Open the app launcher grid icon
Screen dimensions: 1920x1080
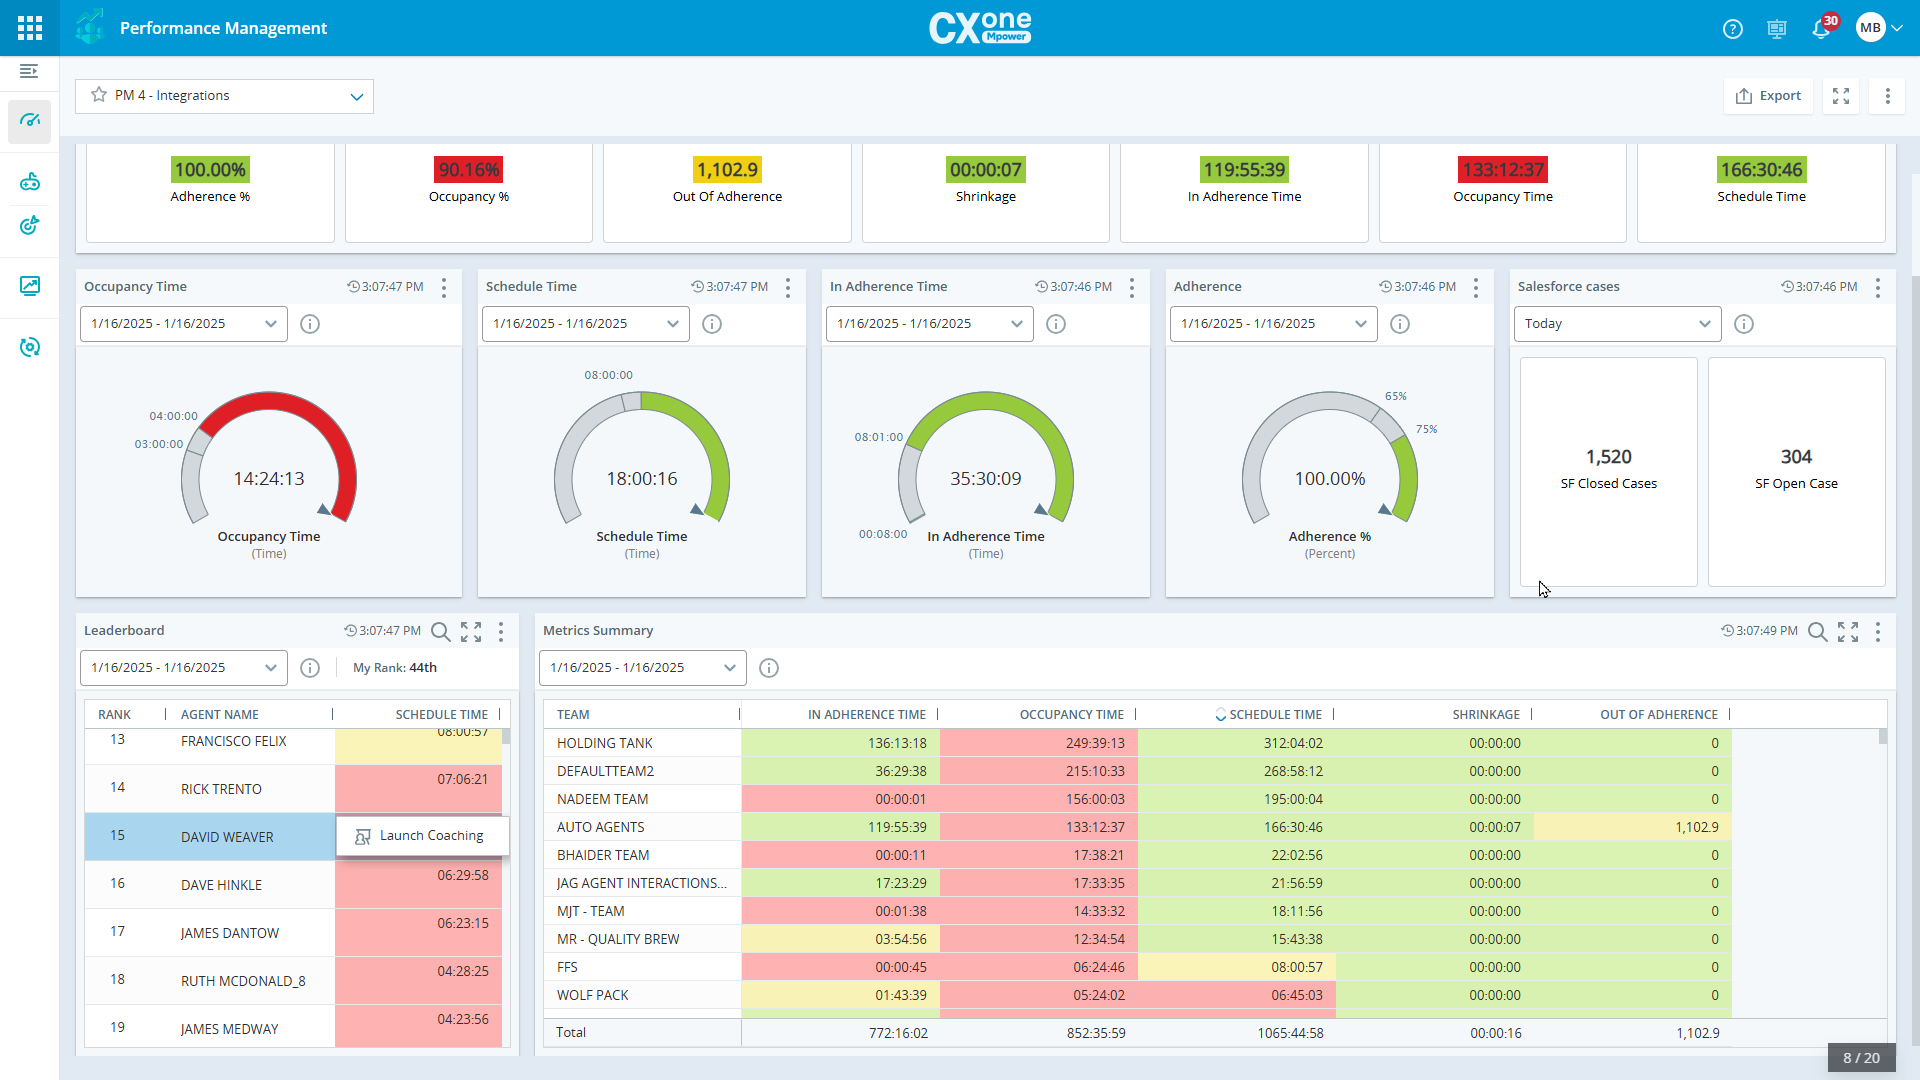(x=29, y=27)
